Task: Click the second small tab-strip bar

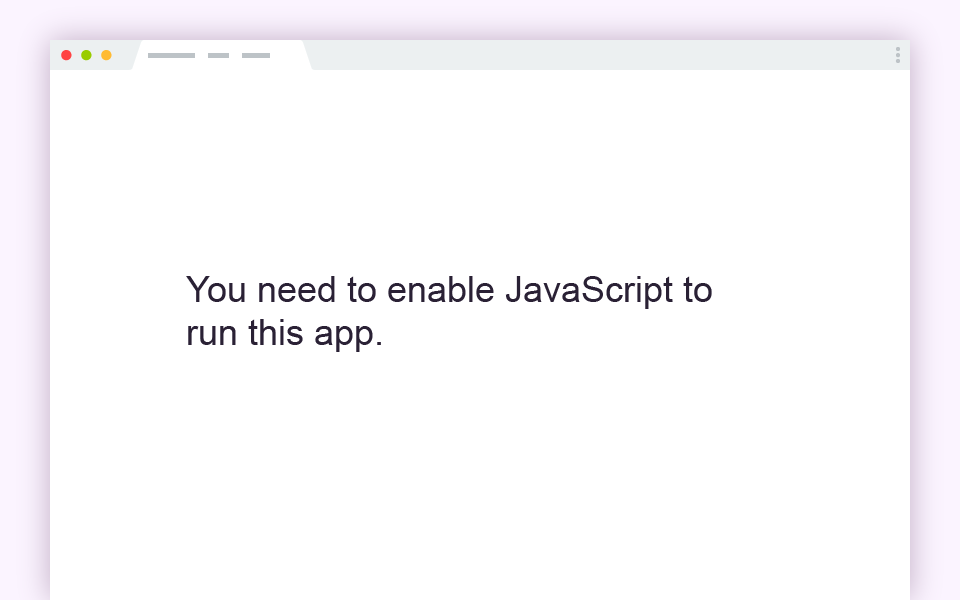Action: 218,55
